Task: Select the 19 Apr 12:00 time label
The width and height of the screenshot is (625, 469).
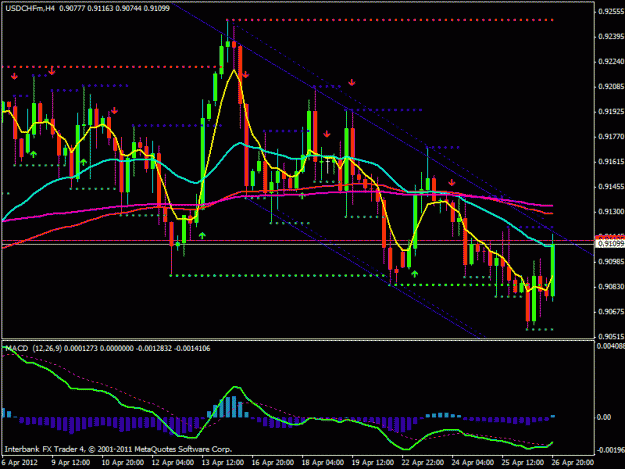Action: pyautogui.click(x=373, y=463)
